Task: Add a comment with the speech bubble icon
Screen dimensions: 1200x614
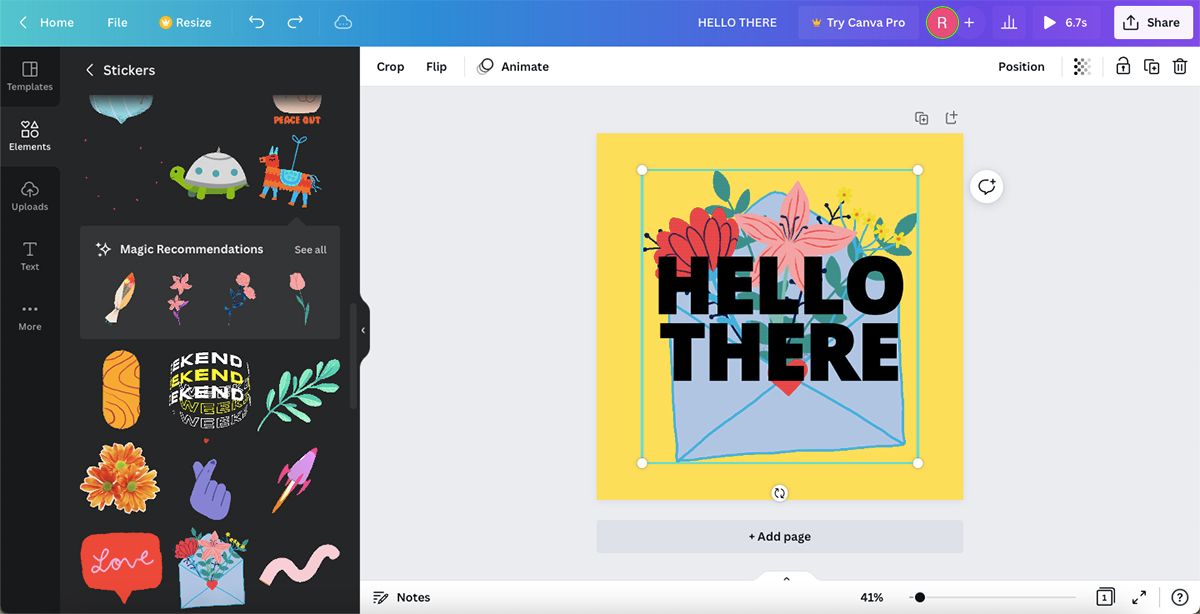Action: [987, 186]
